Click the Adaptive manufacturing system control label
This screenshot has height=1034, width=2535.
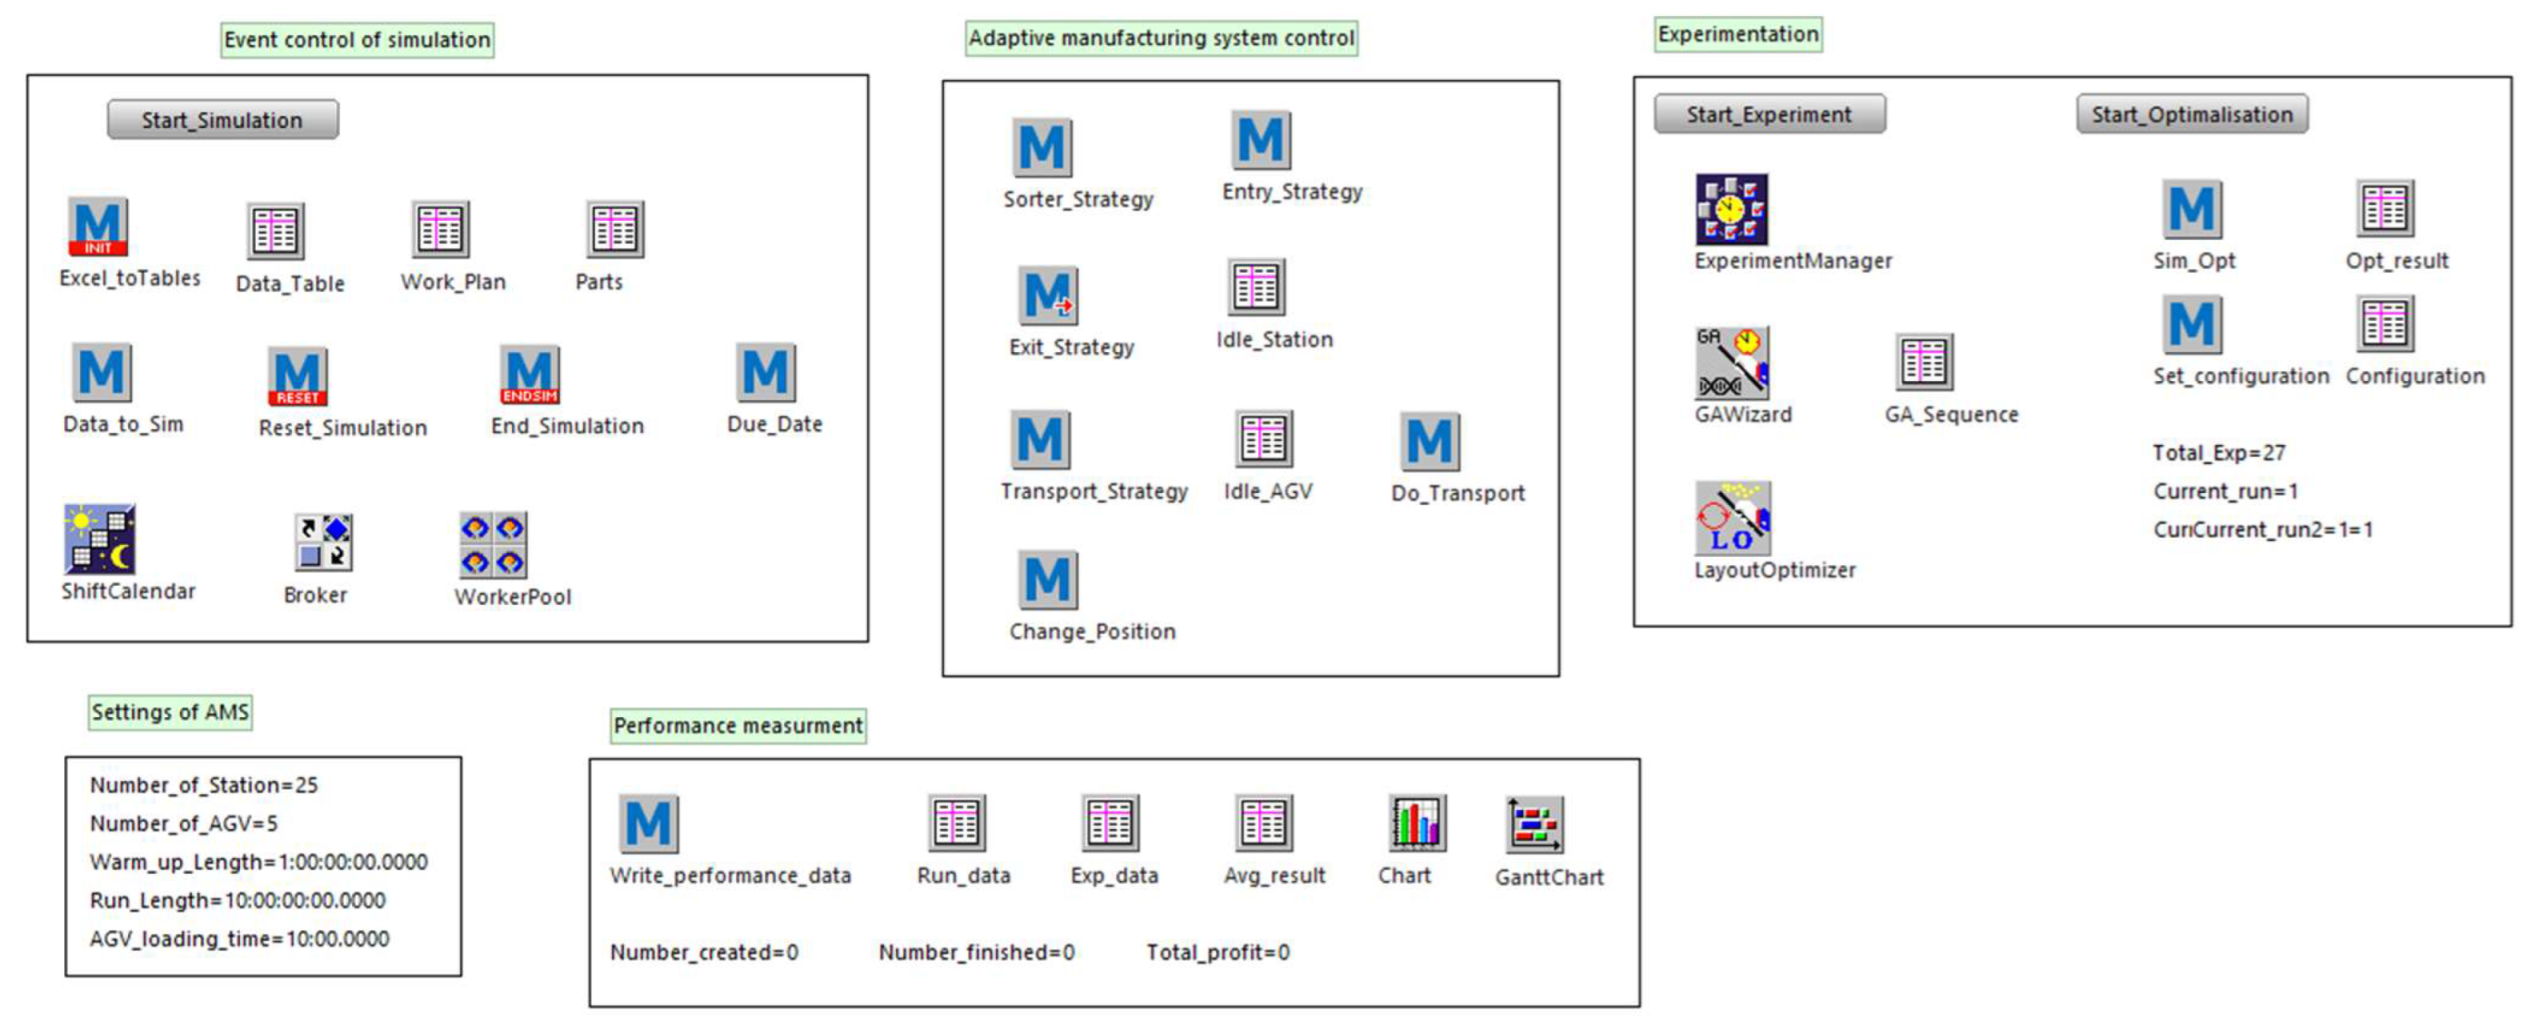(x=1161, y=38)
